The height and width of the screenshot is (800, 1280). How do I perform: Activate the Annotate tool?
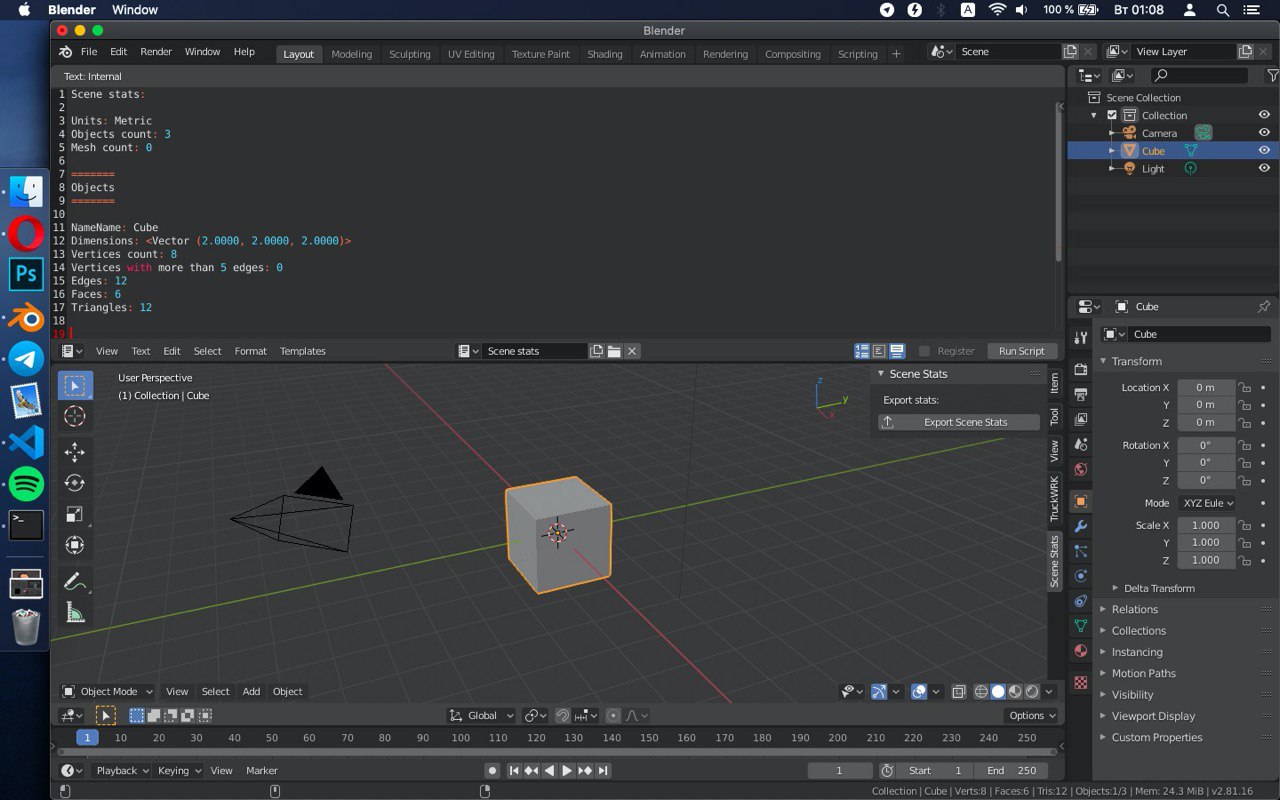pos(75,581)
